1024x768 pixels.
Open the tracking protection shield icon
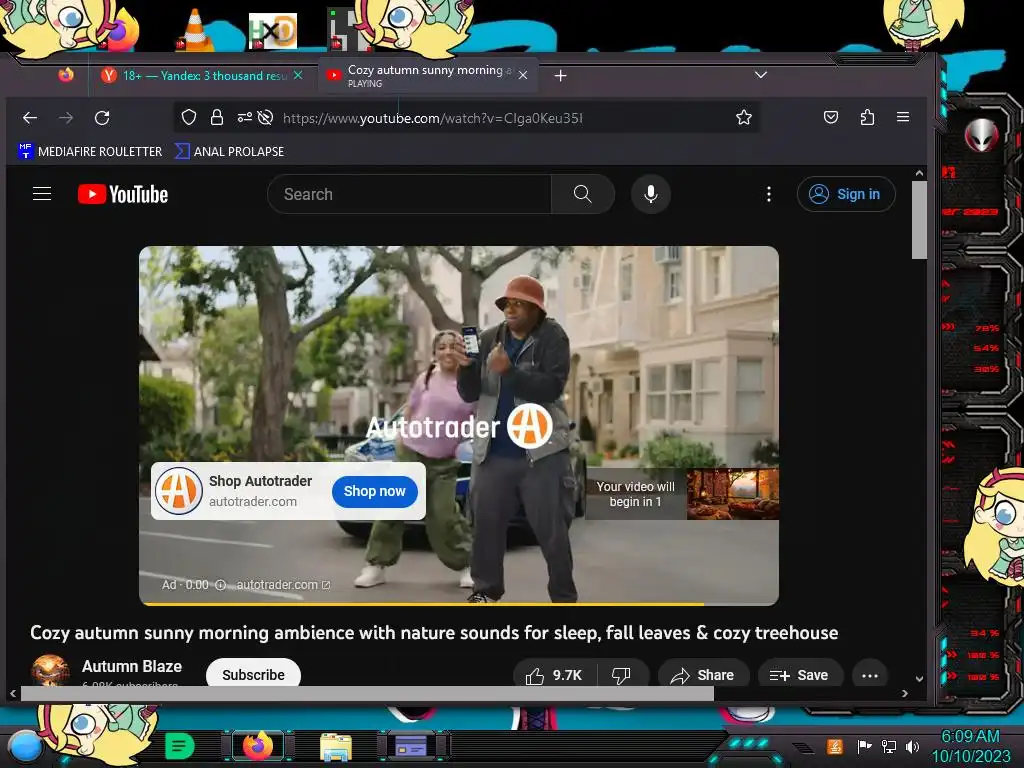pos(189,118)
